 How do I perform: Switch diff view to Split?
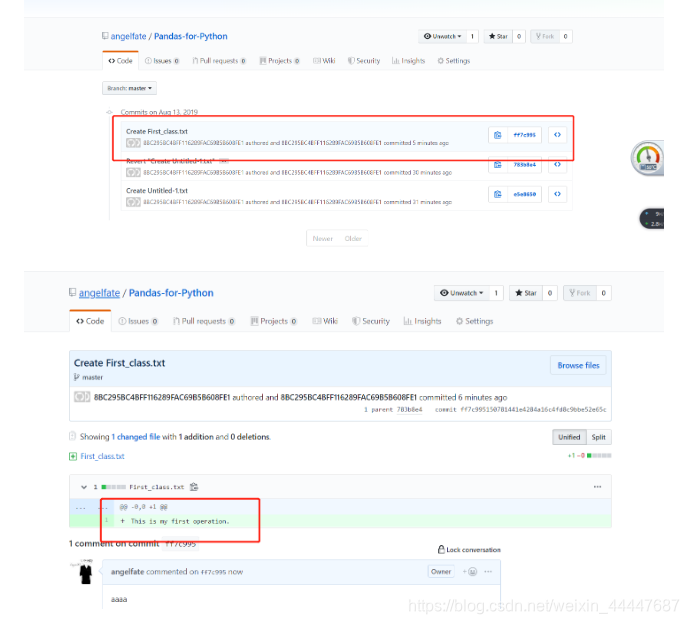coord(598,437)
